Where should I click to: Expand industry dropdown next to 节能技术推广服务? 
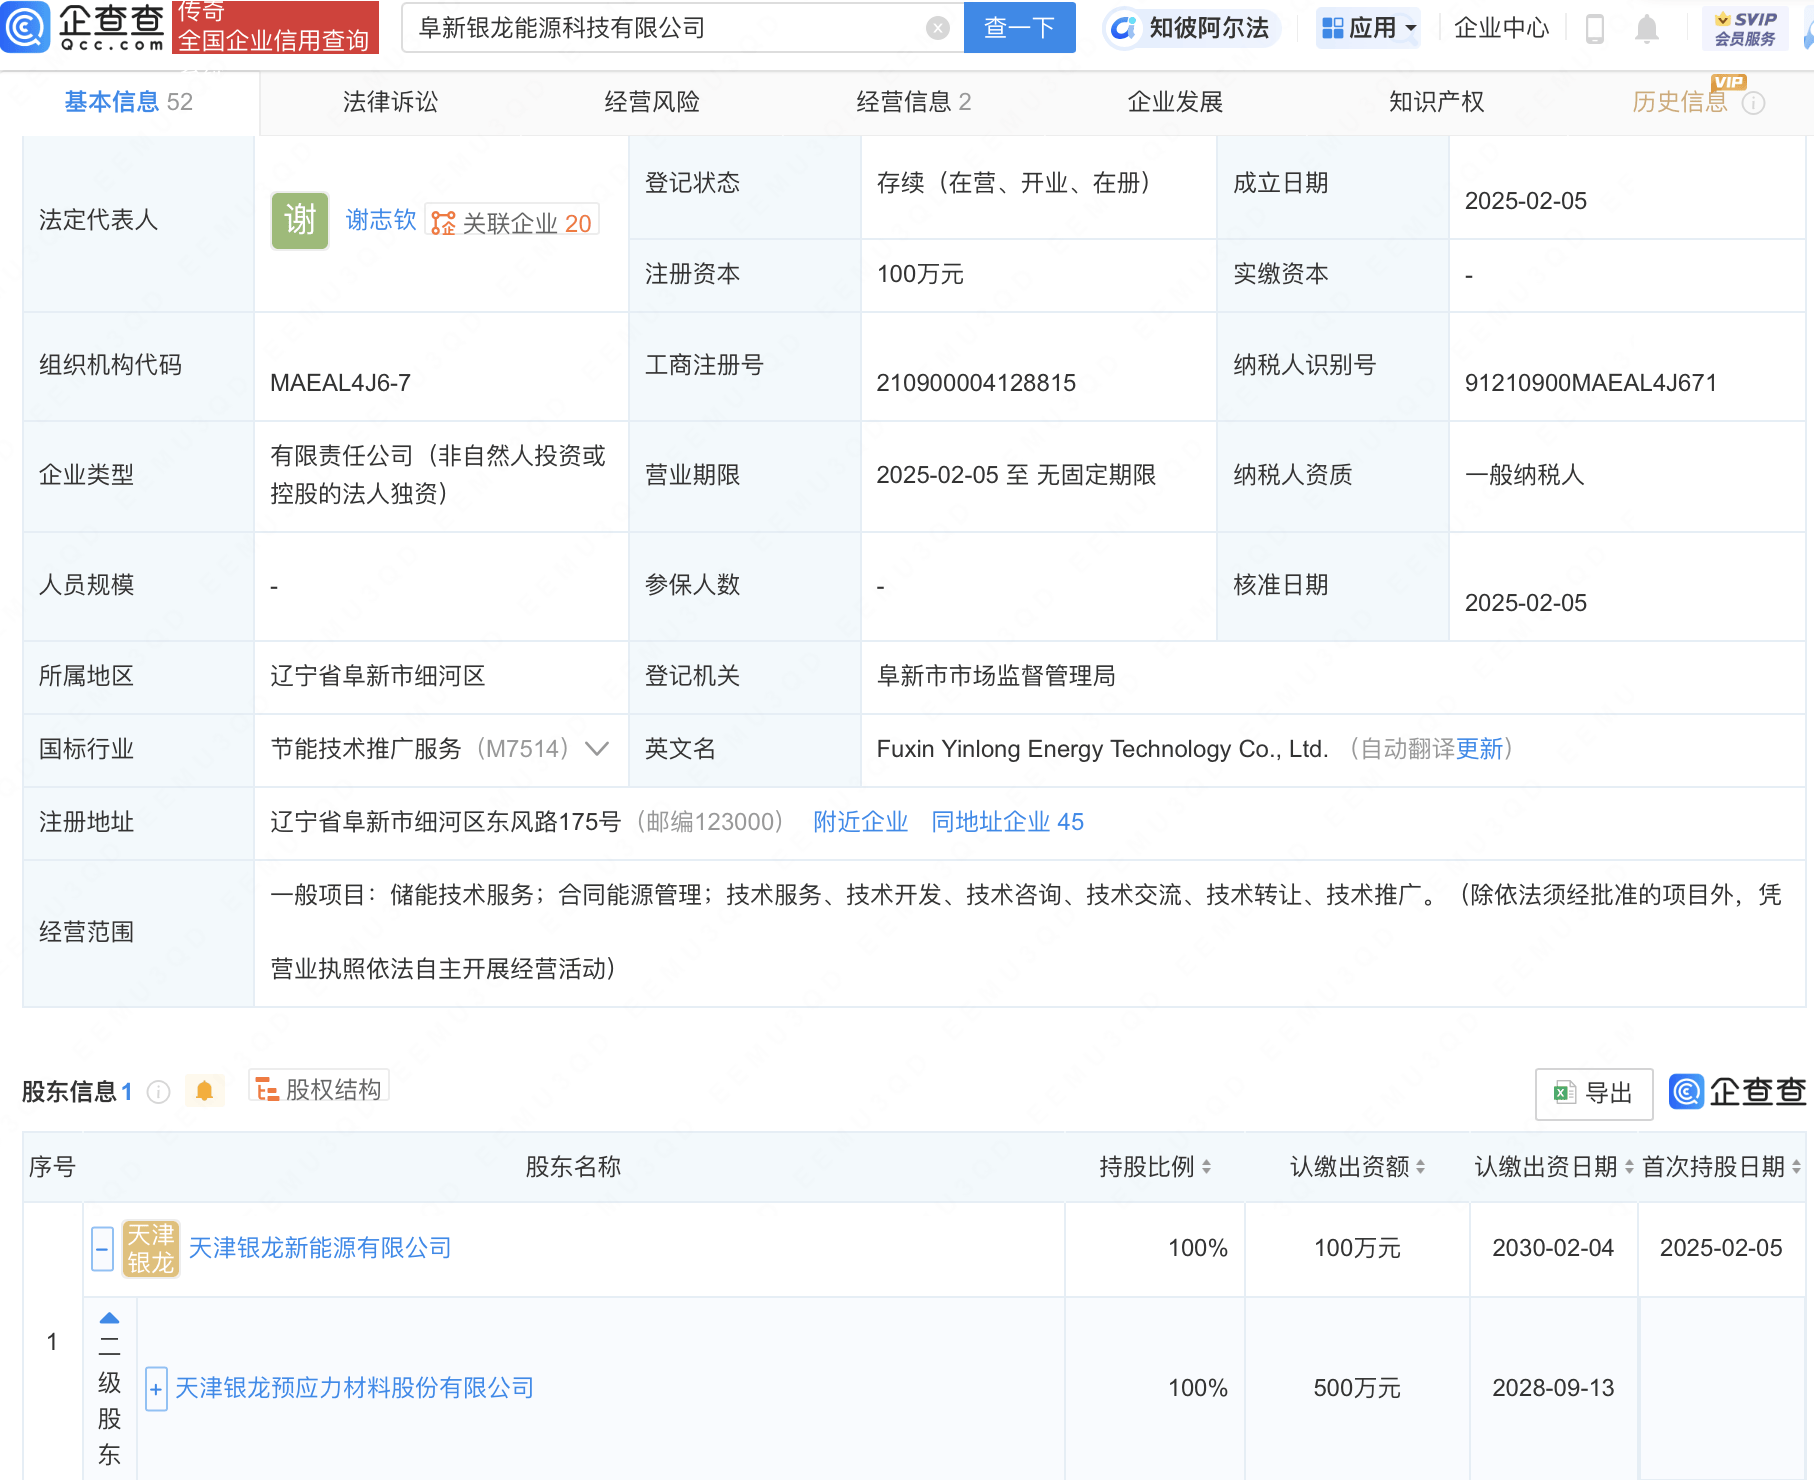click(x=597, y=749)
